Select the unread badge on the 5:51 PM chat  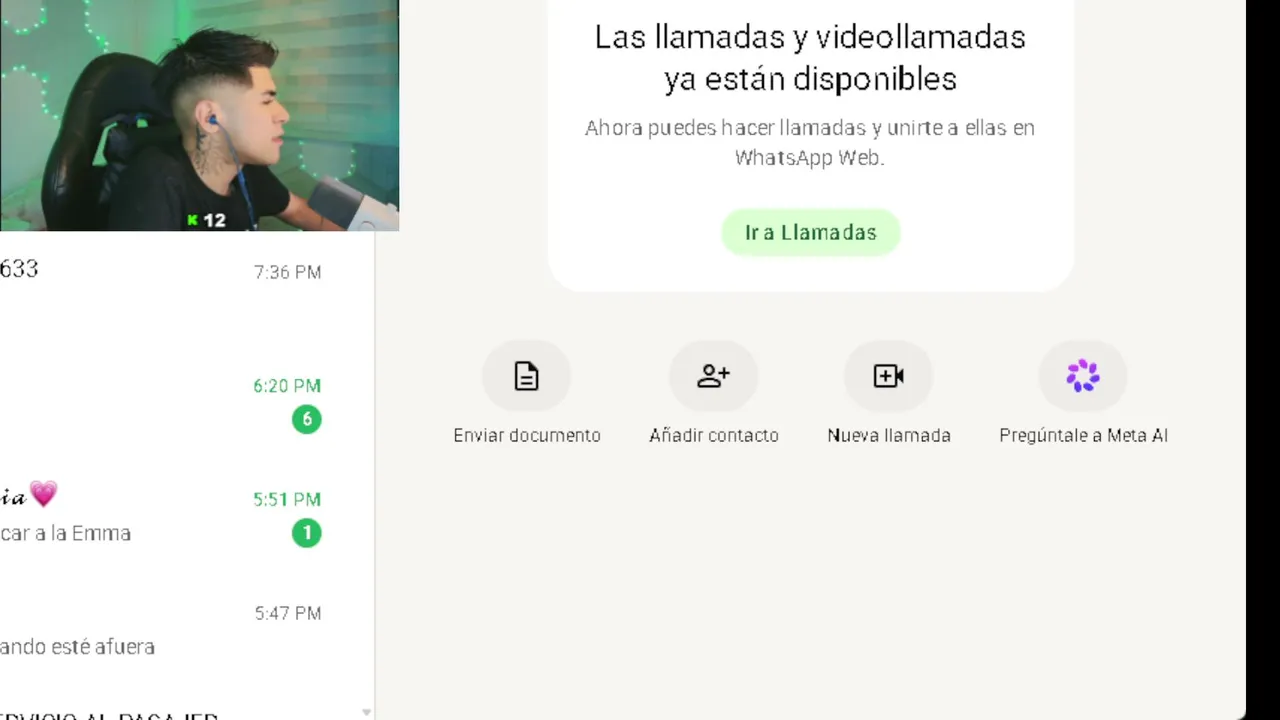pos(307,533)
